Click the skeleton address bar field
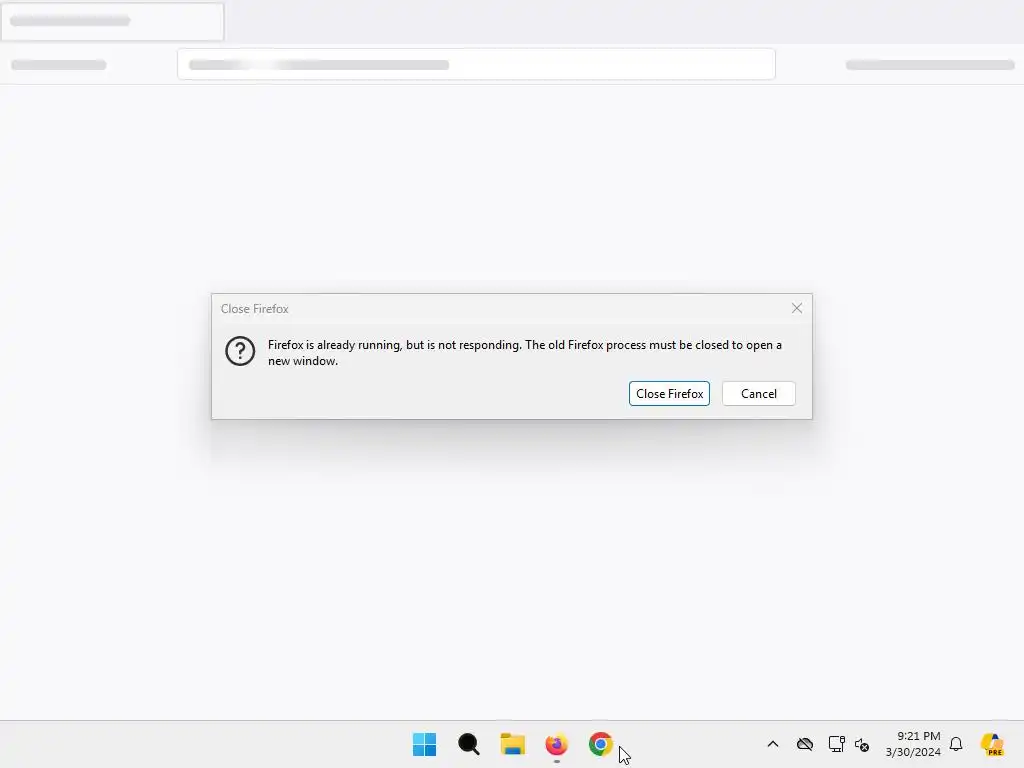 (x=476, y=65)
